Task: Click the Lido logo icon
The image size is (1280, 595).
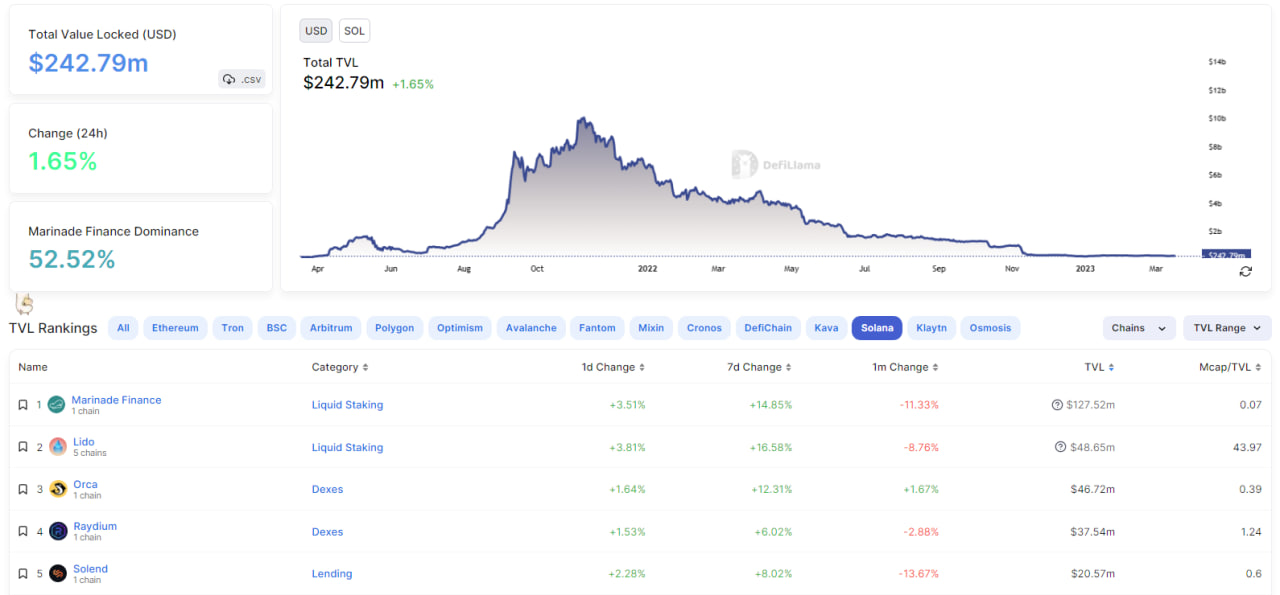Action: [58, 447]
